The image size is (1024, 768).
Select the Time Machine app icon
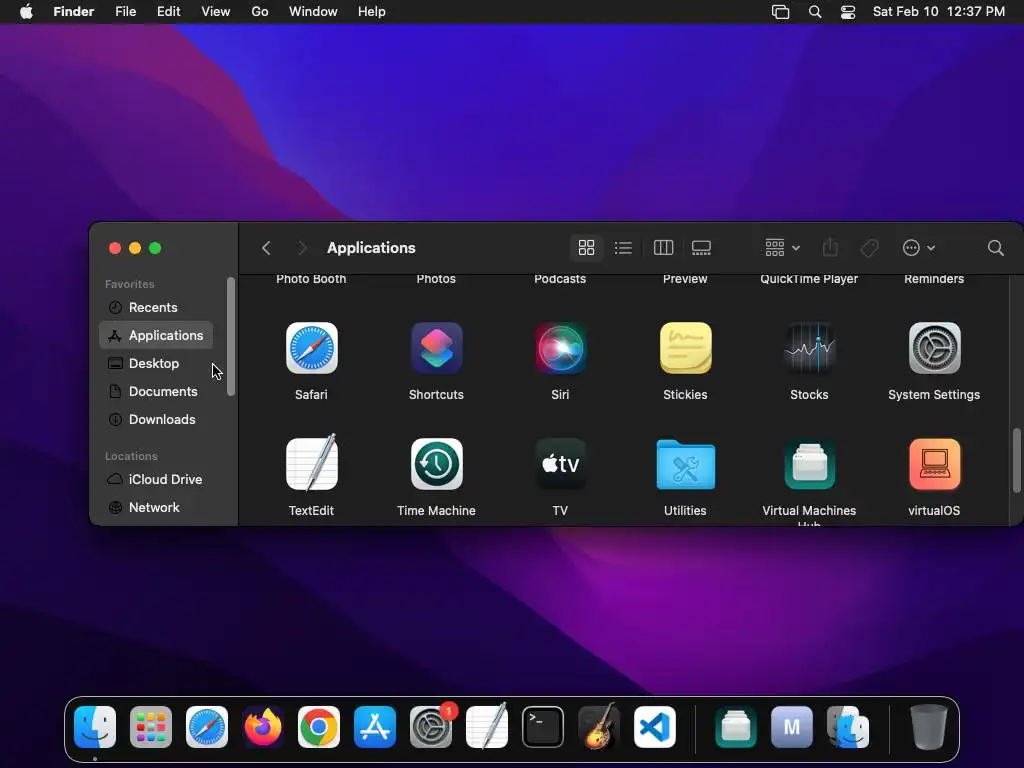coord(436,464)
